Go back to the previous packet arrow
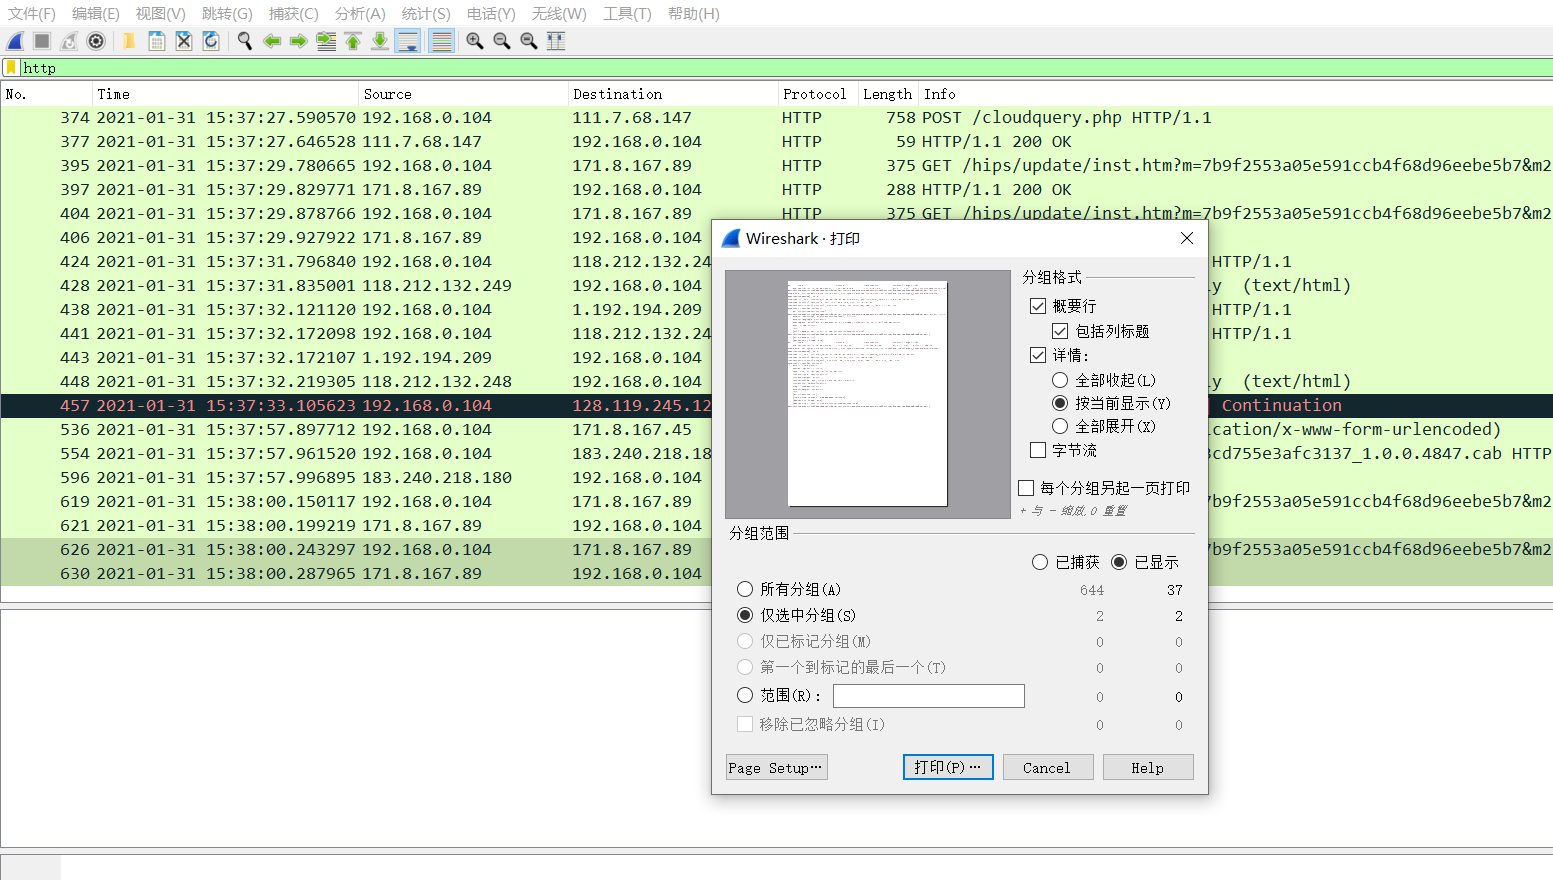Image resolution: width=1553 pixels, height=880 pixels. pos(271,41)
